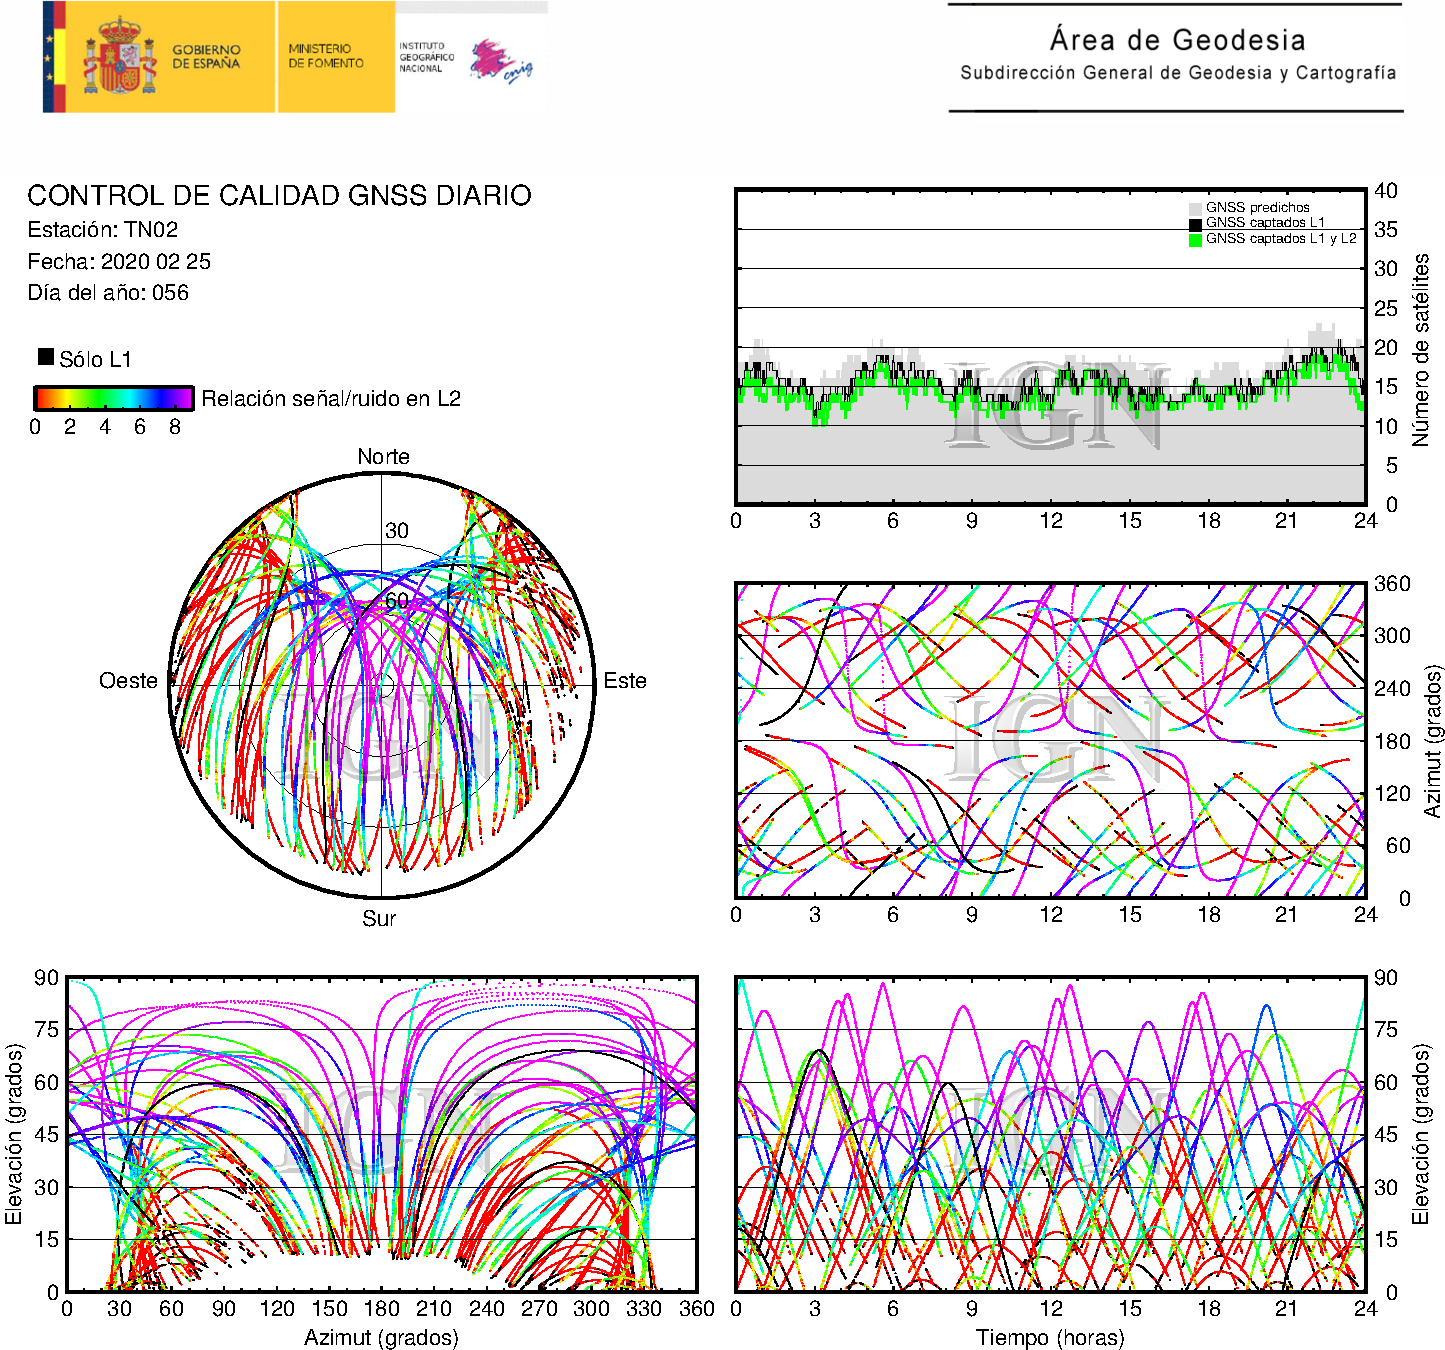Click the green GNSS captados L1 y L2 marker

(x=1195, y=240)
